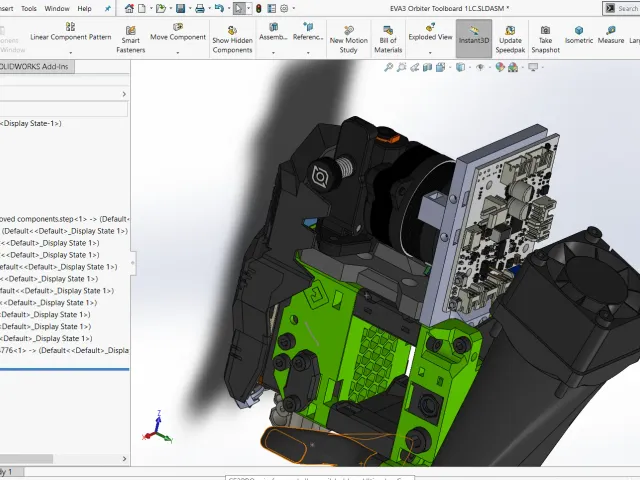The width and height of the screenshot is (640, 480).
Task: Start a New Motion Study
Action: coord(349,40)
